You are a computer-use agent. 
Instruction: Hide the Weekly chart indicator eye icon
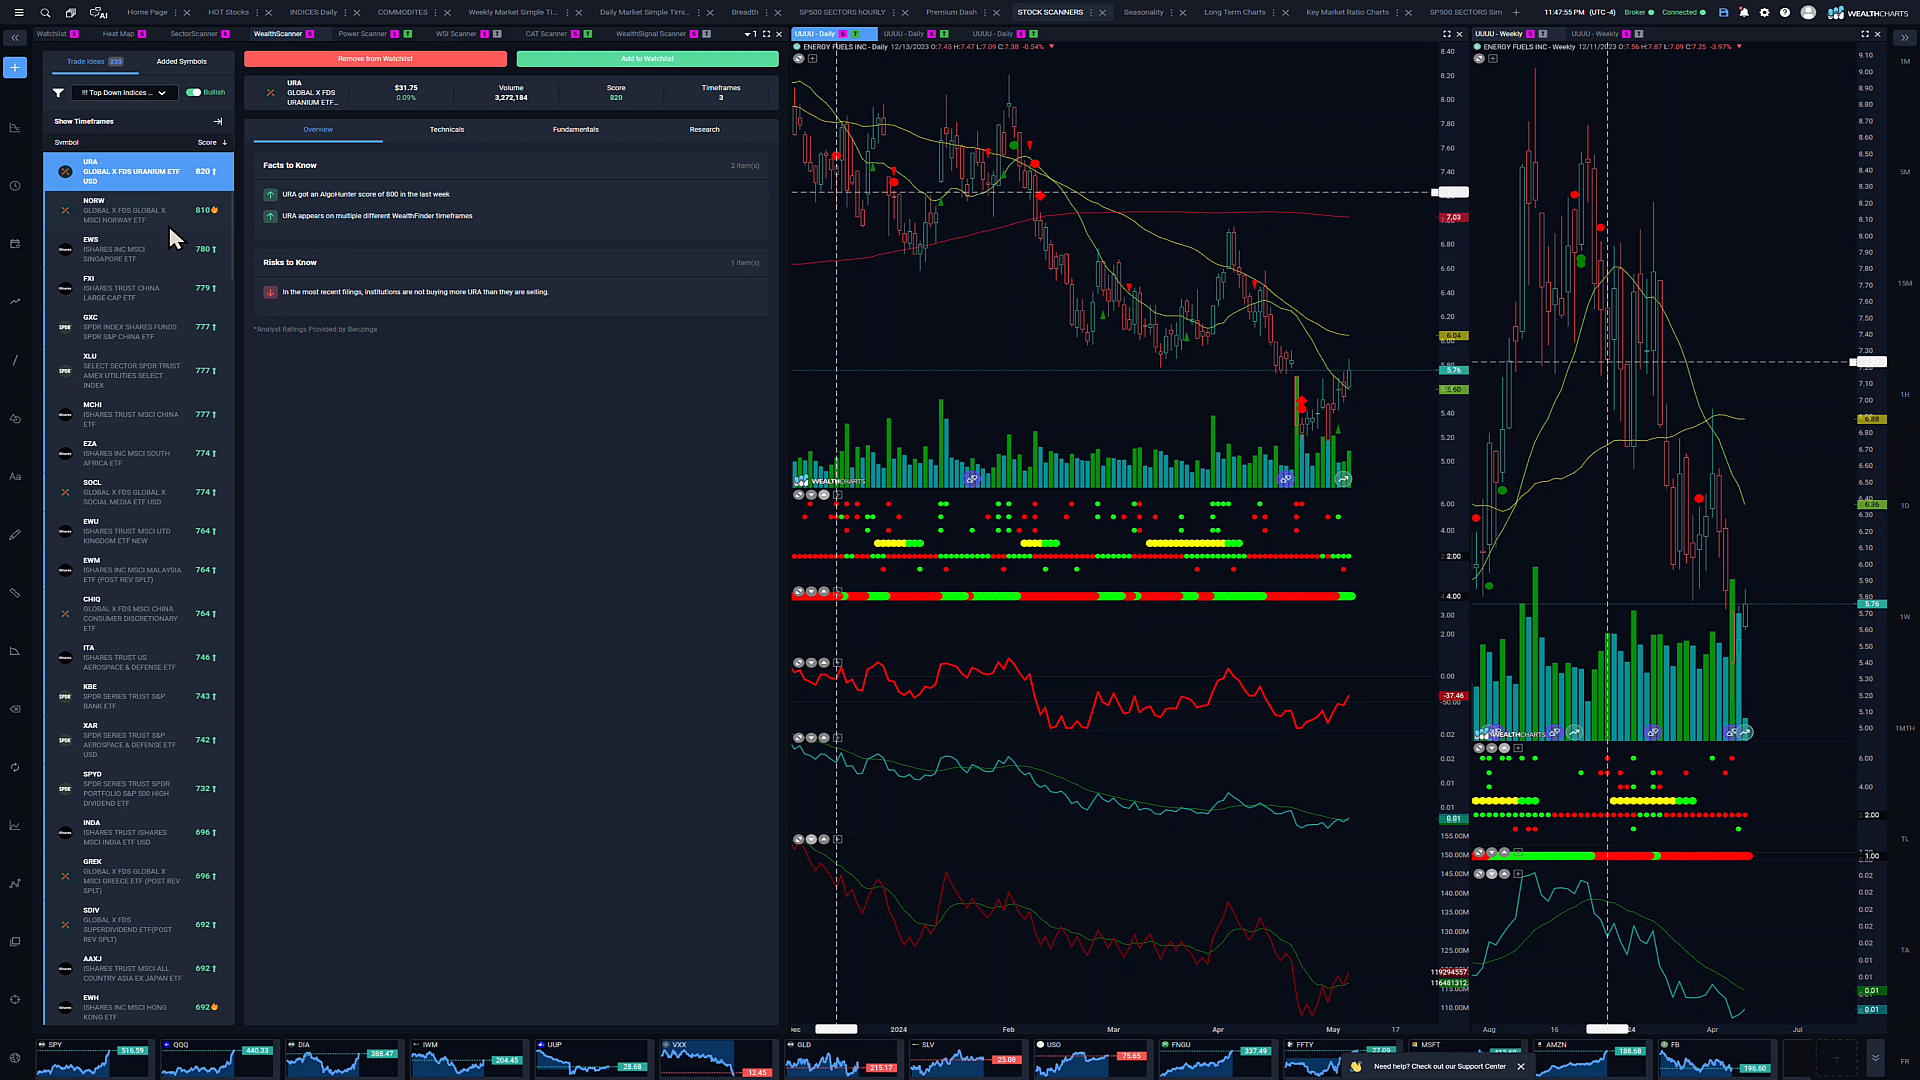pos(1478,59)
